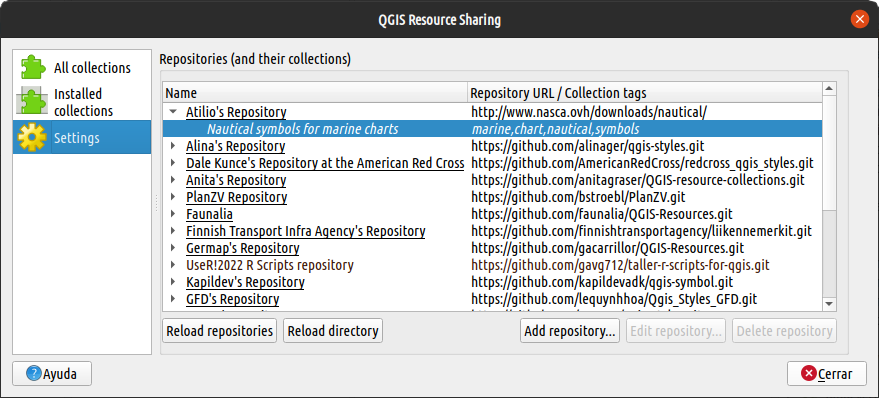Viewport: 879px width, 398px height.
Task: Click the red X icon on Cerrar
Action: [x=808, y=374]
